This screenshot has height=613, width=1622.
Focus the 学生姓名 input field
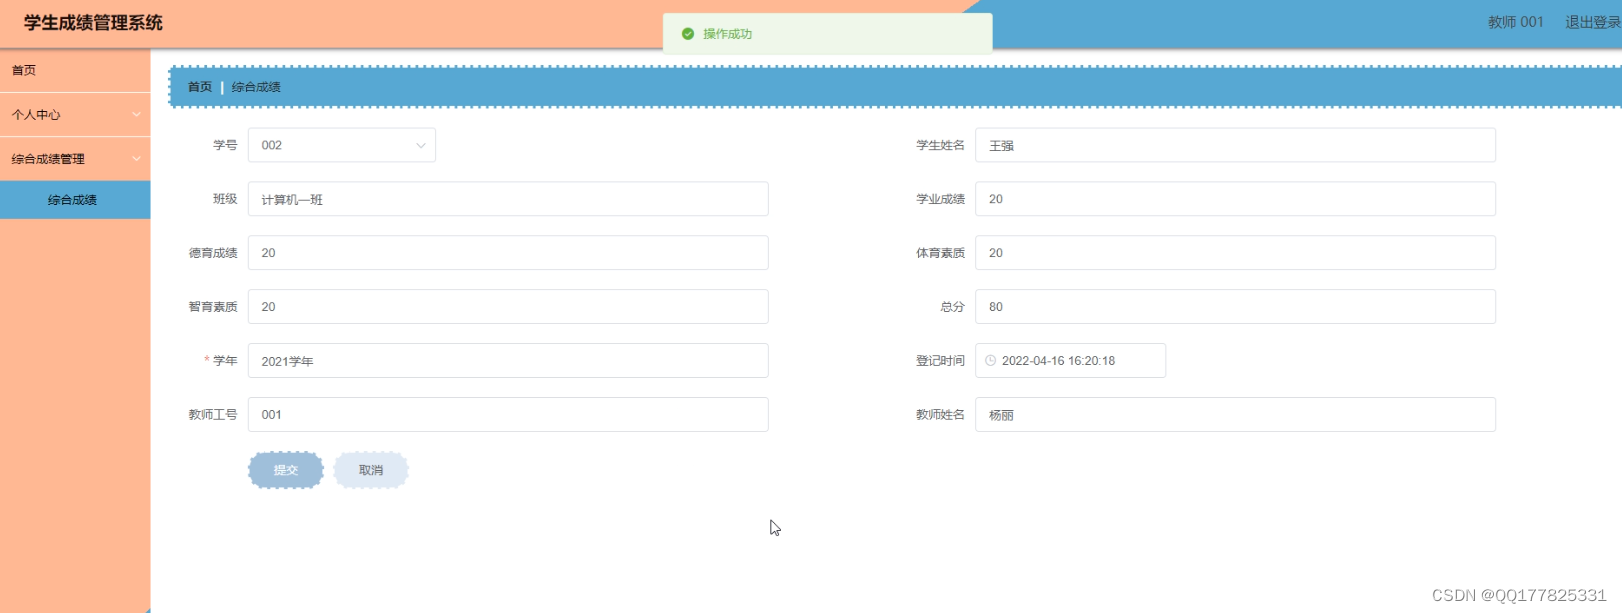coord(1235,145)
